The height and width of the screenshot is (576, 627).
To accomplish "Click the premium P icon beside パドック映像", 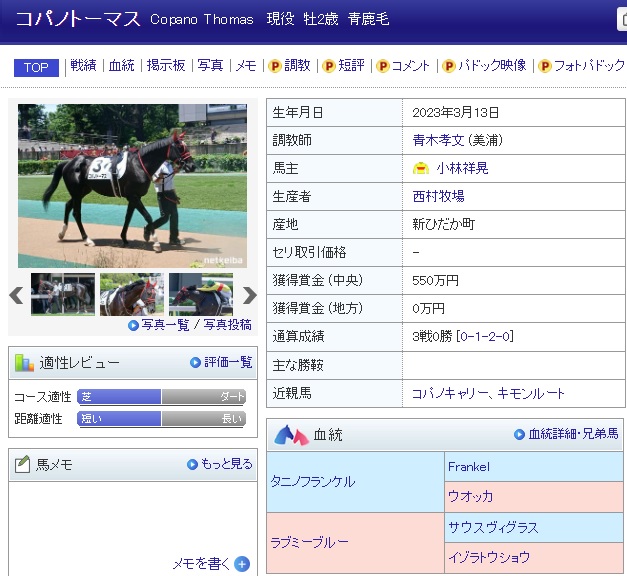I will tap(449, 66).
